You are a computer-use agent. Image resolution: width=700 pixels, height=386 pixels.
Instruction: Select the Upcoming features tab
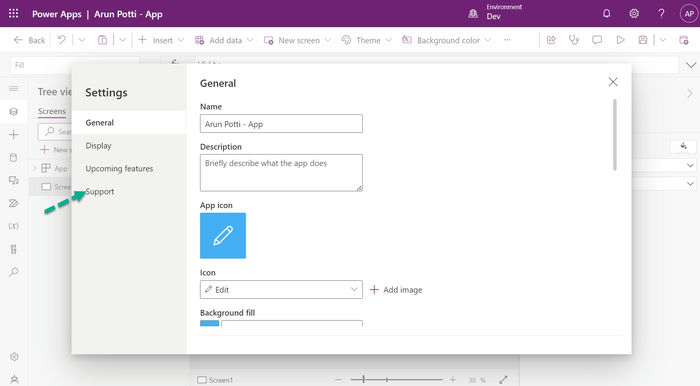click(129, 169)
